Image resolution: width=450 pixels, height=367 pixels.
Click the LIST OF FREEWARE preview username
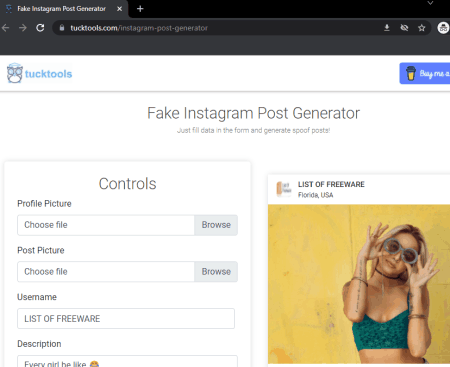(x=331, y=184)
